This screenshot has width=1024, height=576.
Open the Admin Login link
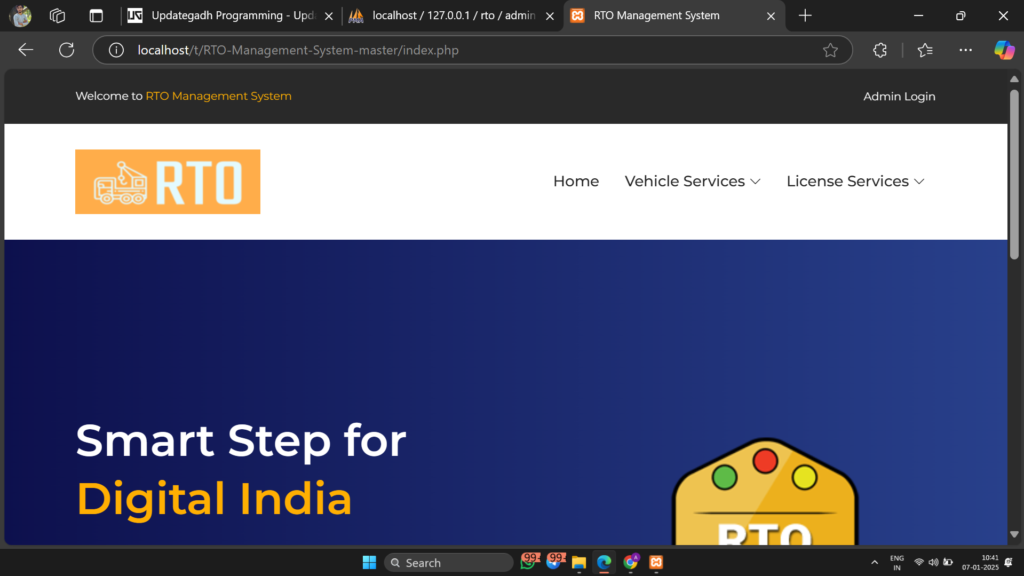click(899, 96)
